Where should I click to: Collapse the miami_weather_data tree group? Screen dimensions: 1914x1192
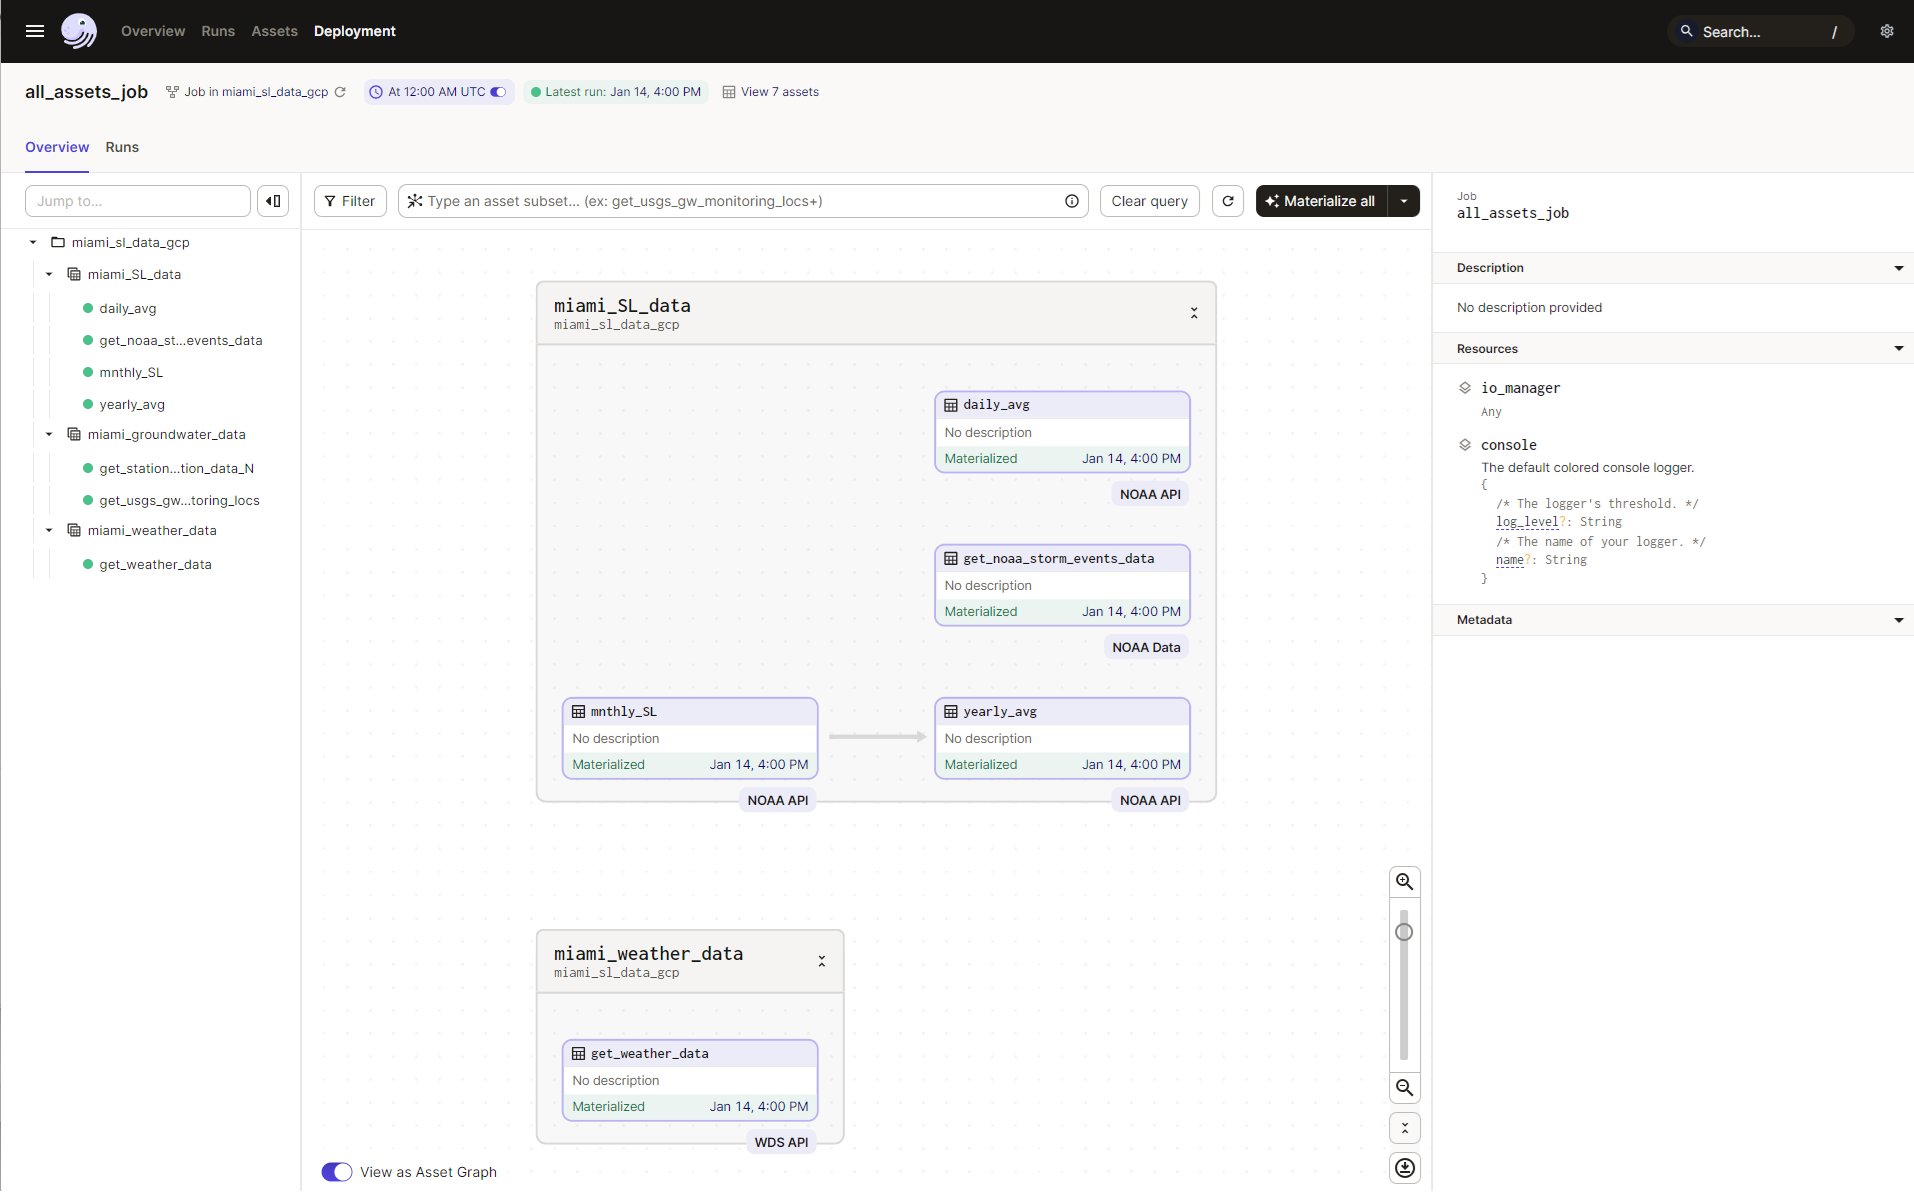(49, 530)
